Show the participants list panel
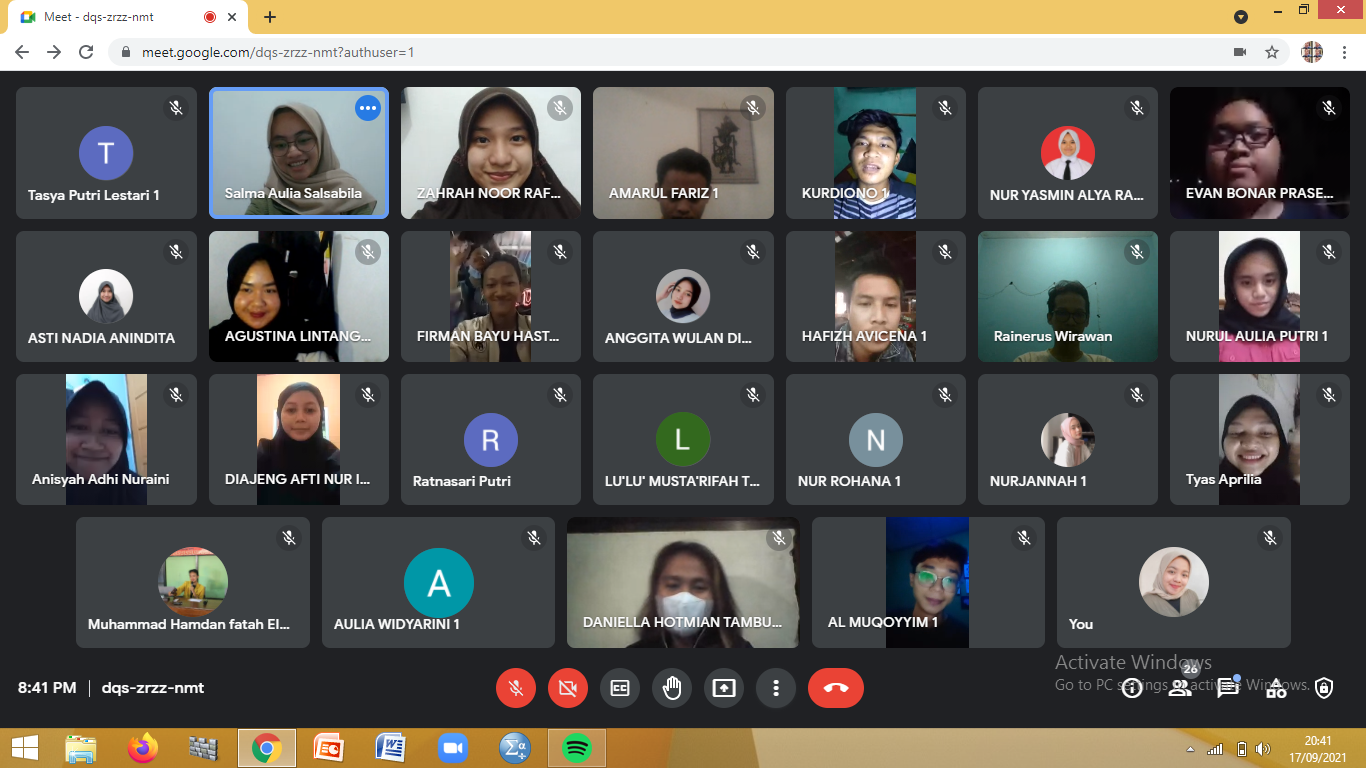 (x=1180, y=688)
